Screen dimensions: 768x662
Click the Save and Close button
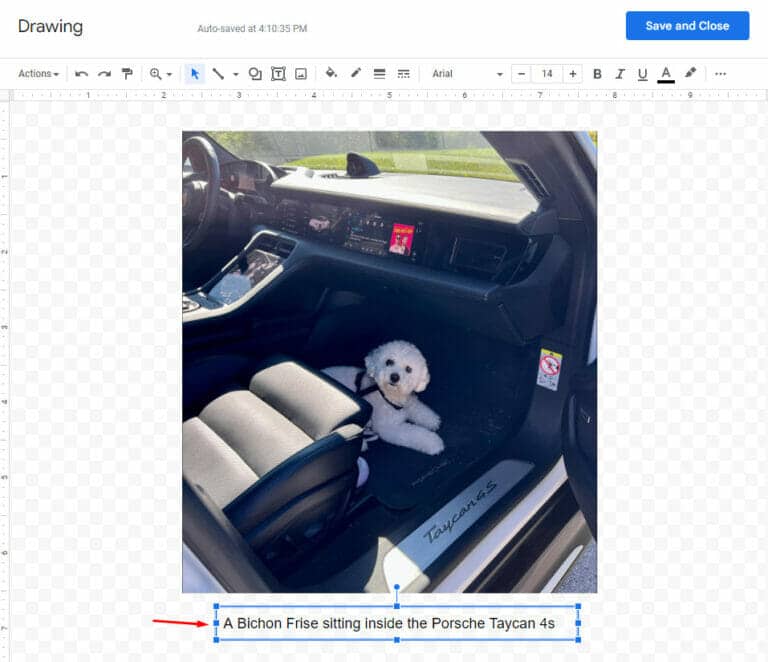click(687, 26)
